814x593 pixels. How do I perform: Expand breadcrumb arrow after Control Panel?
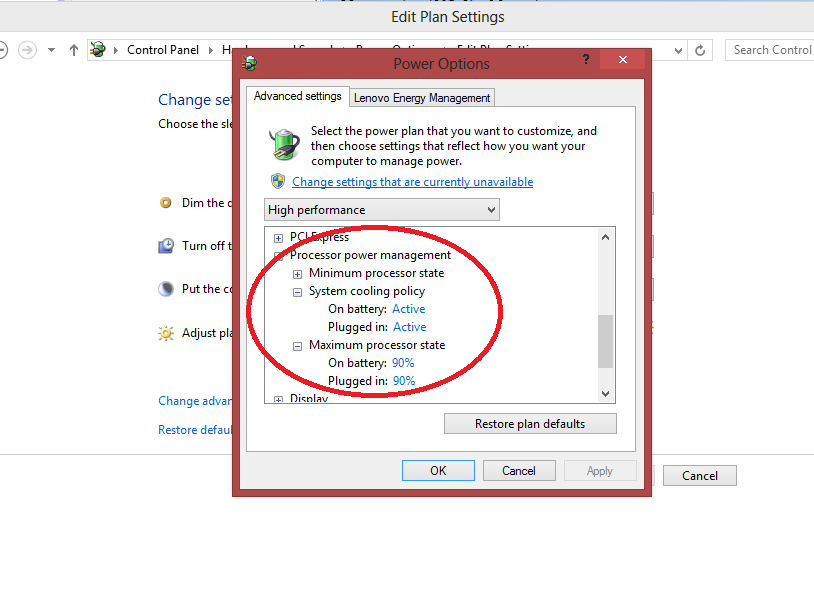(x=211, y=50)
